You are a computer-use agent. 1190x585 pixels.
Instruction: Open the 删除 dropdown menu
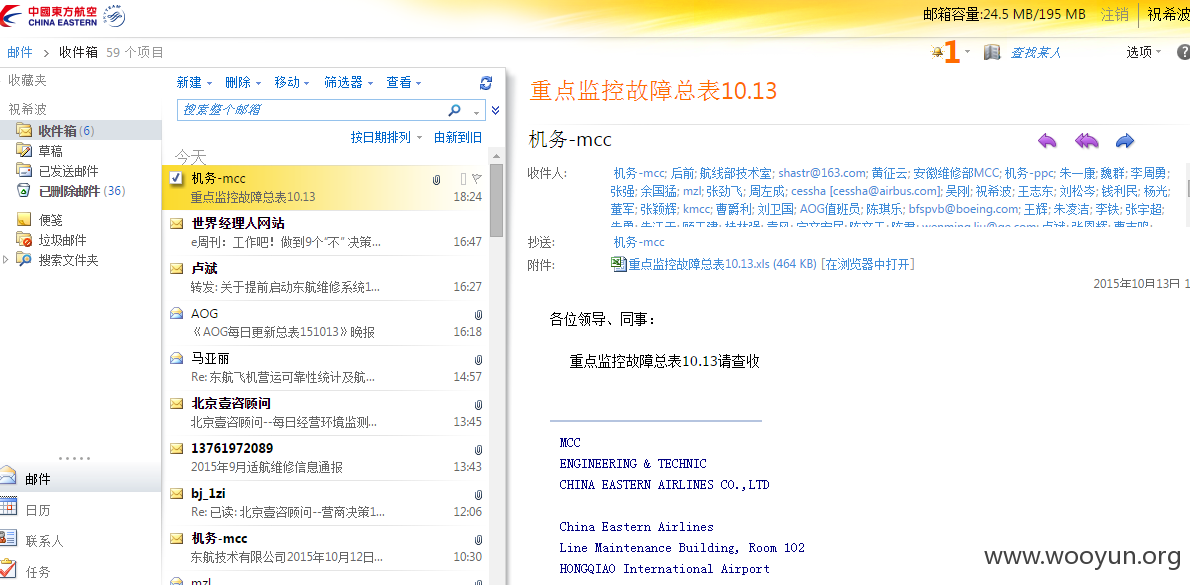click(243, 83)
